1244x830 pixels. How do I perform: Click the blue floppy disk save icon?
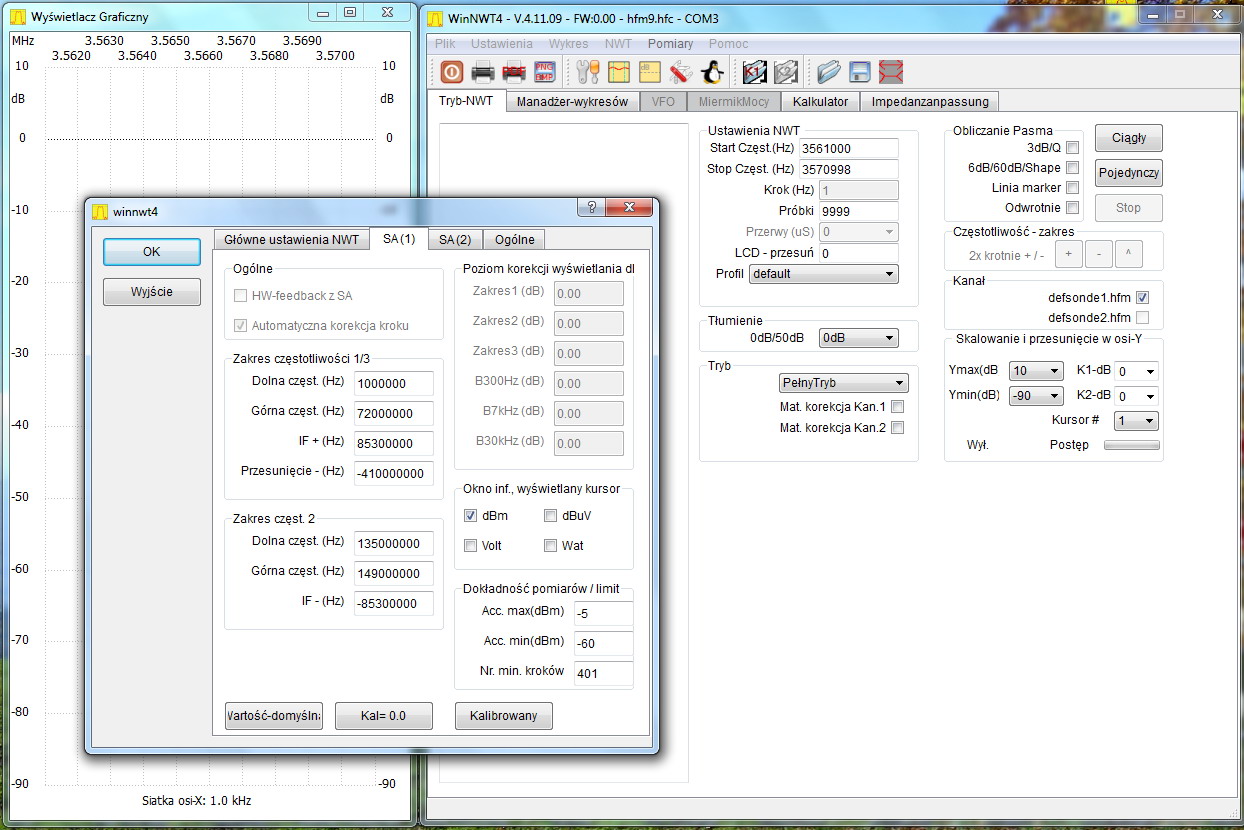point(859,72)
